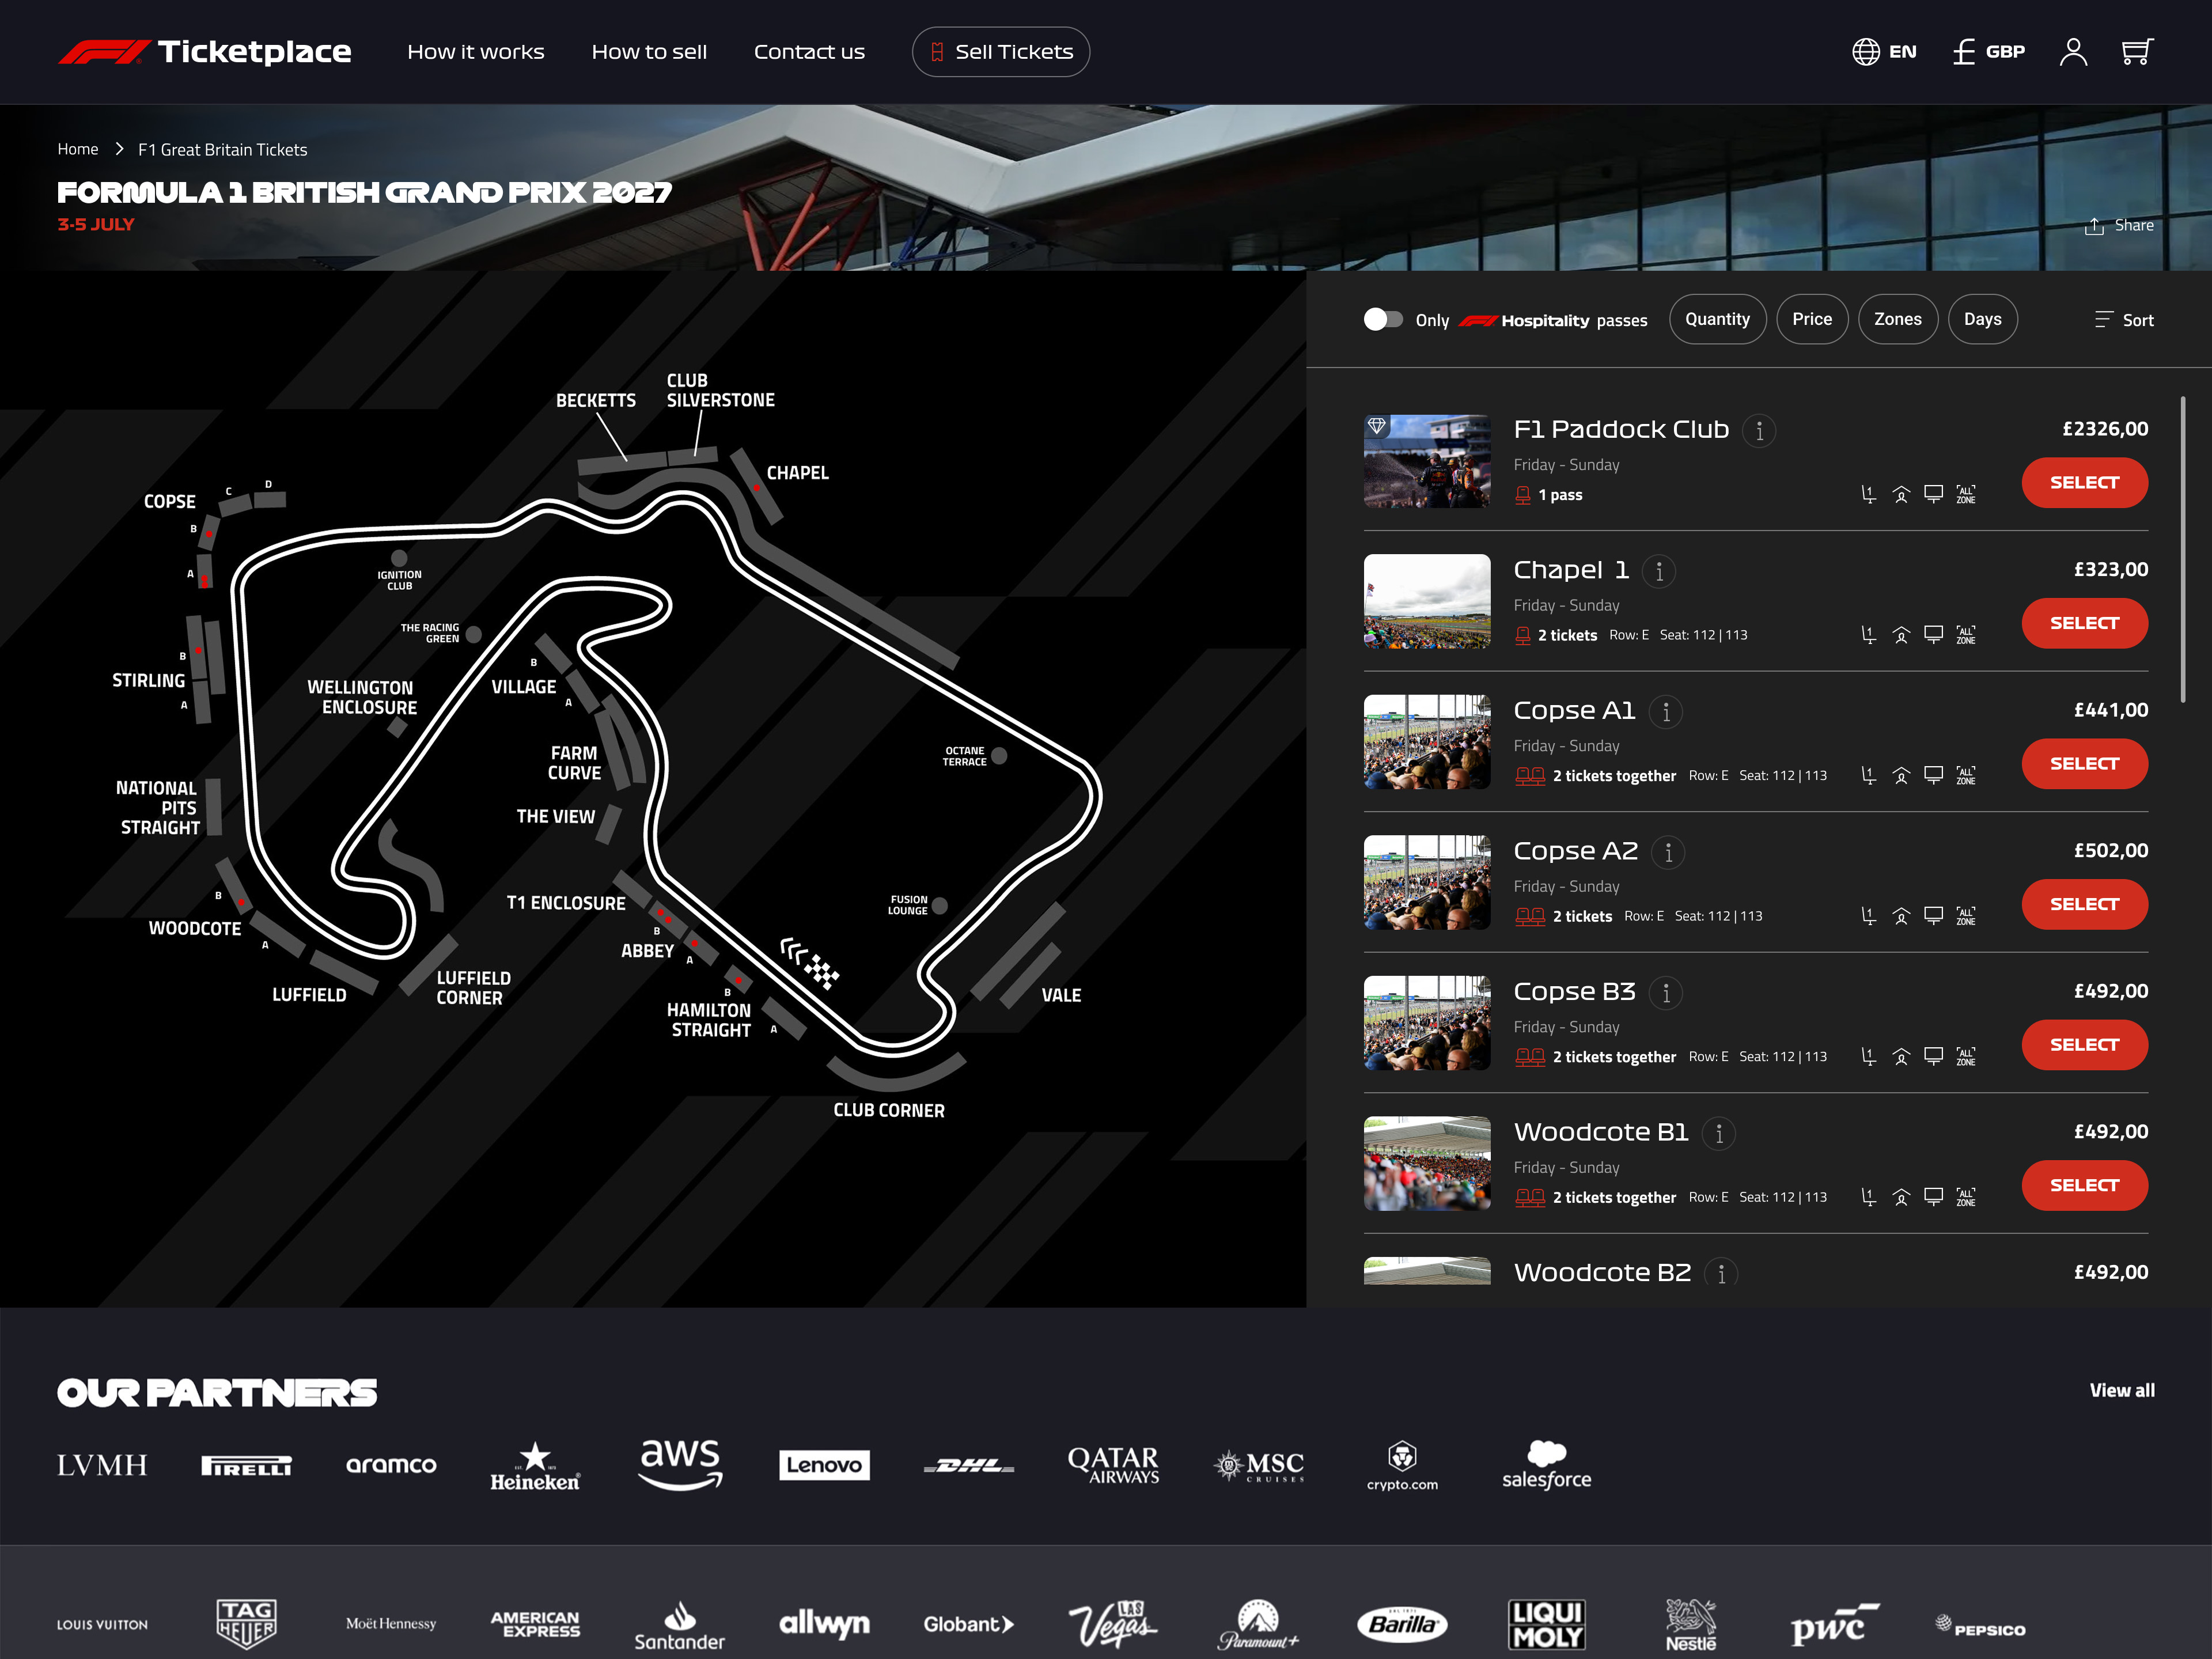Click the Ignition Club marker on map
This screenshot has width=2212, height=1659.
[399, 558]
